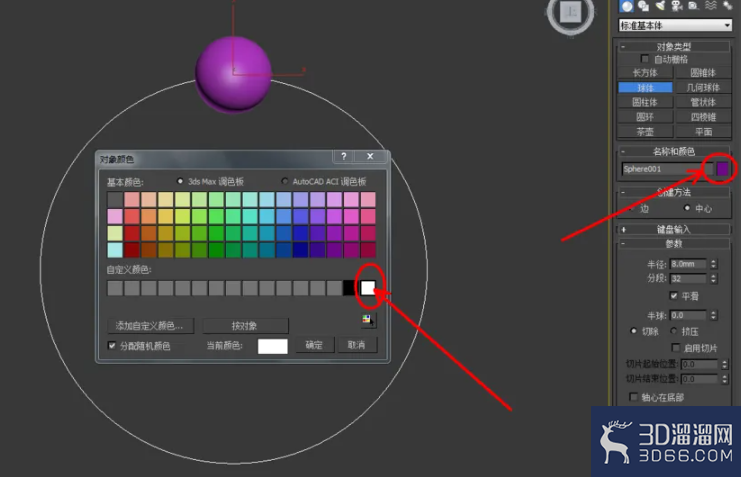The height and width of the screenshot is (477, 741).
Task: Pick the dark gray swatch starting the basic colors
Action: click(115, 199)
